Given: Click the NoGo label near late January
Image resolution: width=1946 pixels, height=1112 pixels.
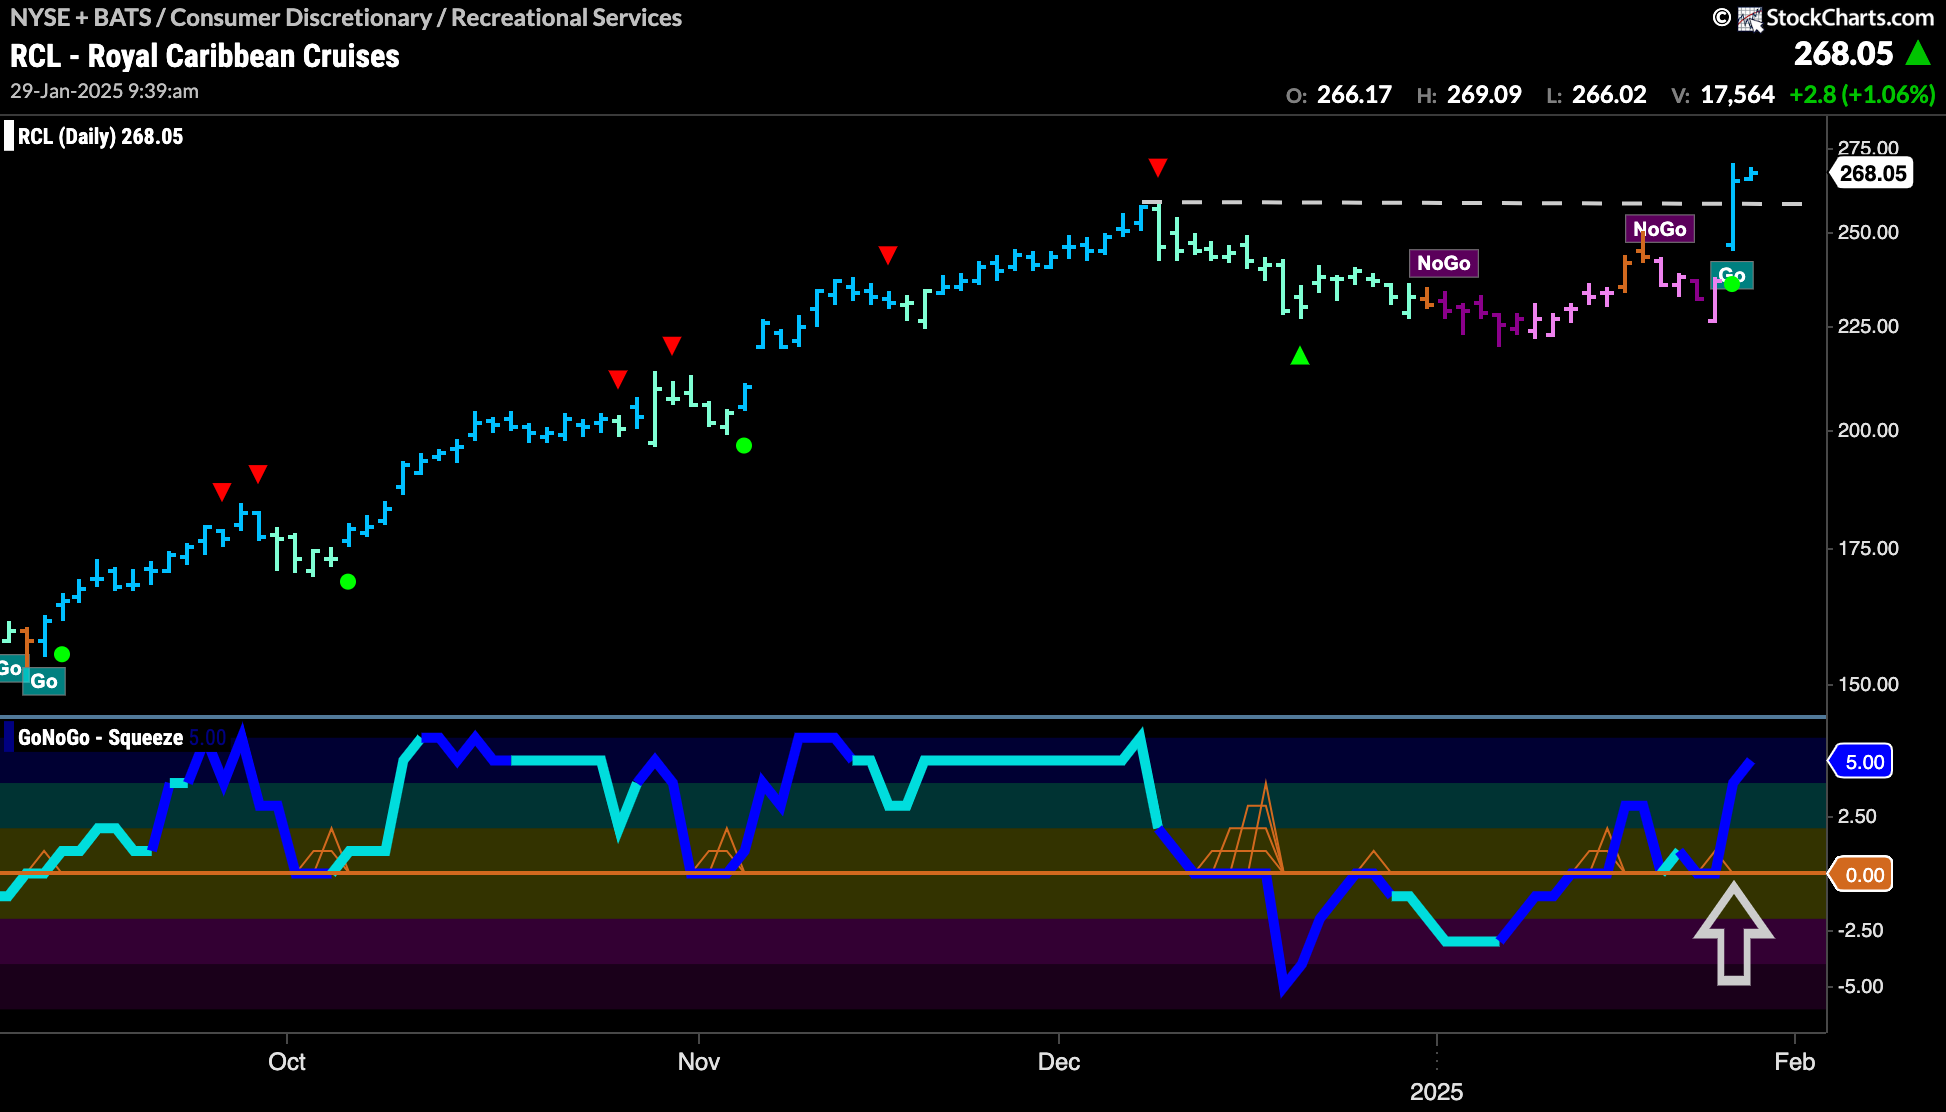Looking at the screenshot, I should coord(1660,229).
